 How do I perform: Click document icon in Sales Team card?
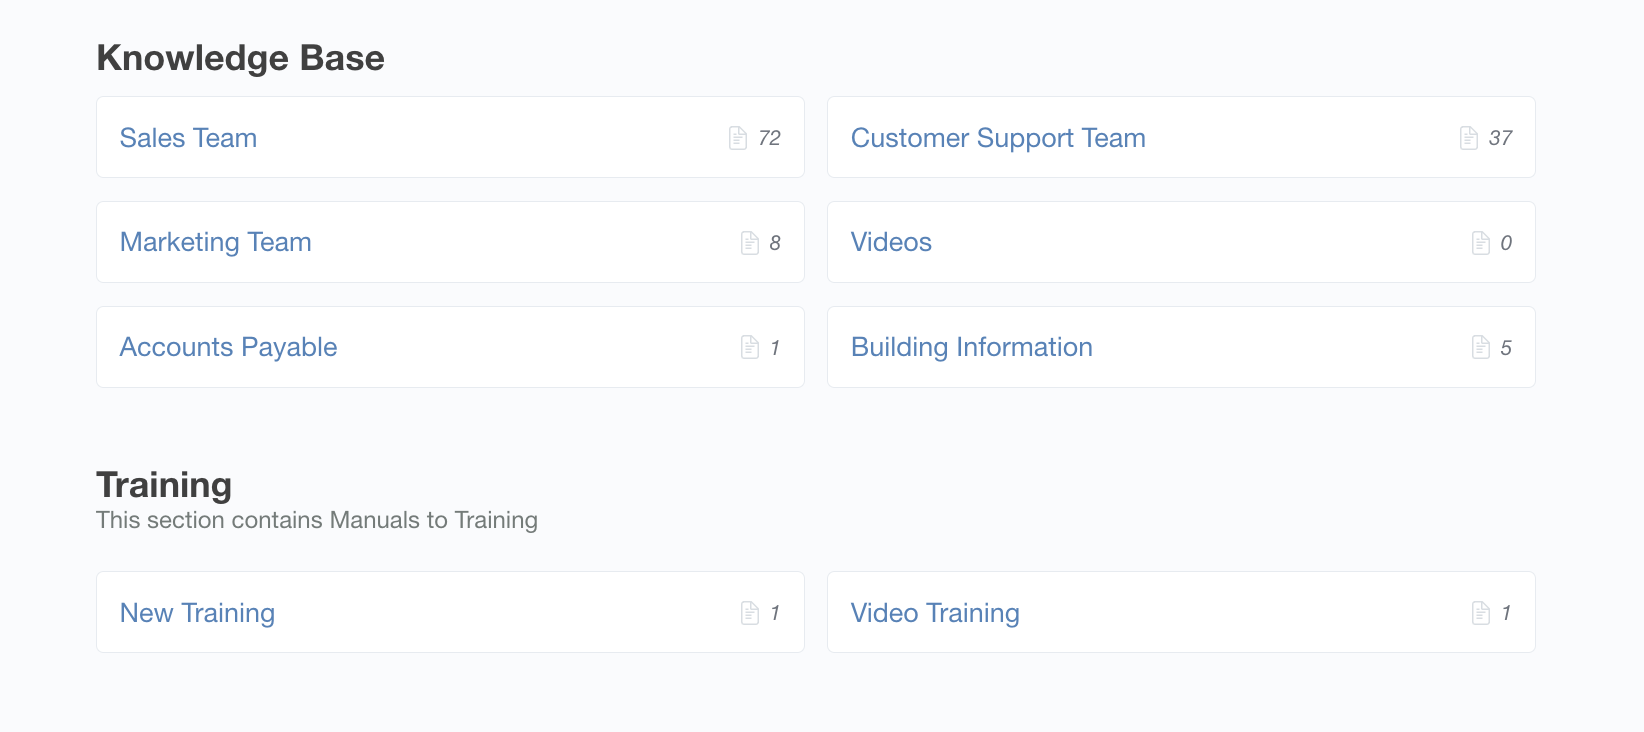[x=738, y=138]
